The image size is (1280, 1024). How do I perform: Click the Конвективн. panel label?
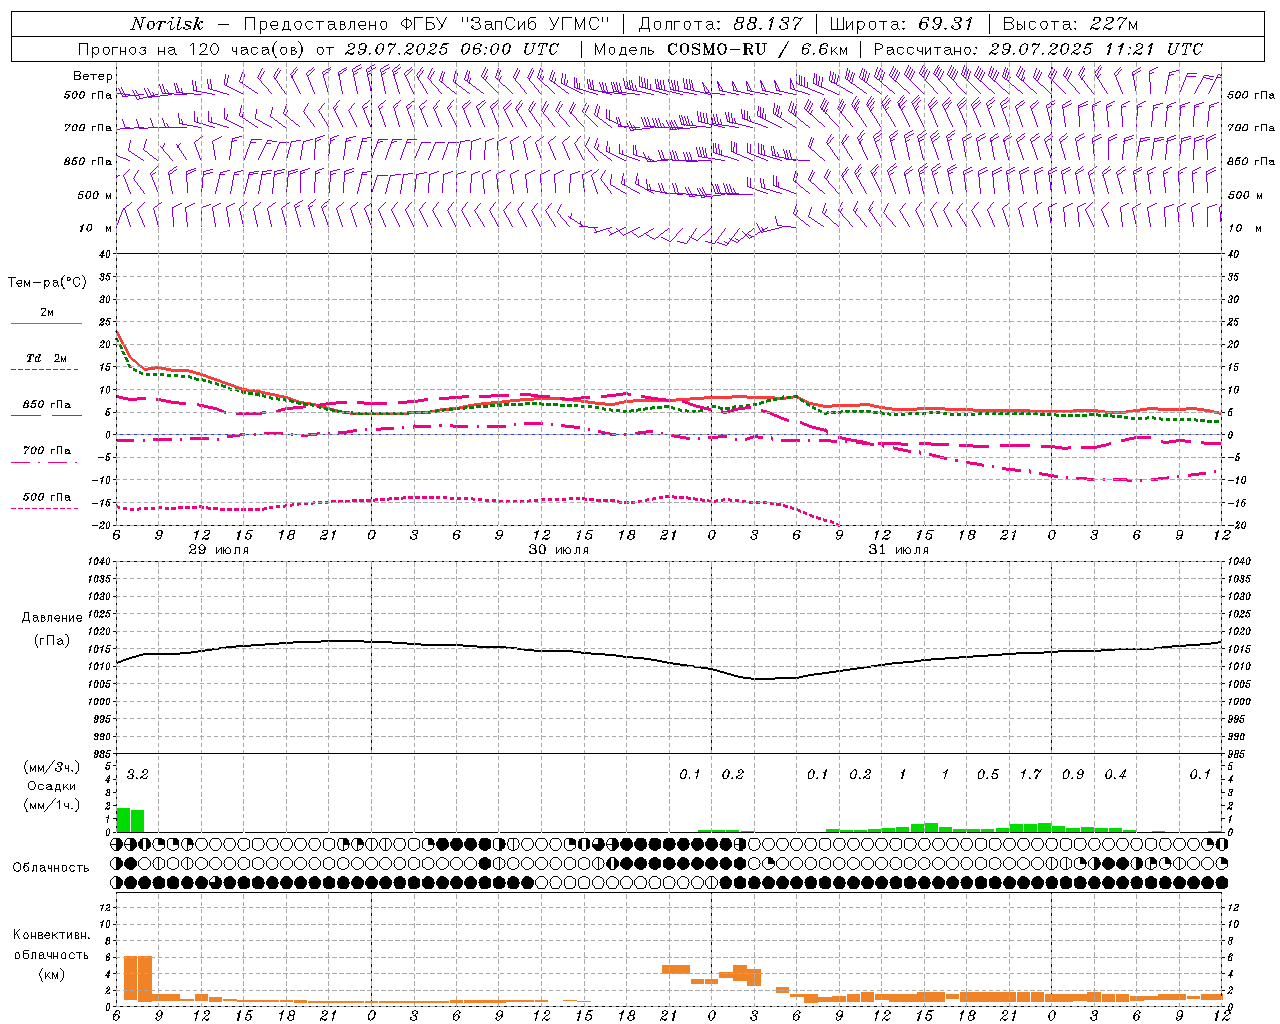coord(51,935)
